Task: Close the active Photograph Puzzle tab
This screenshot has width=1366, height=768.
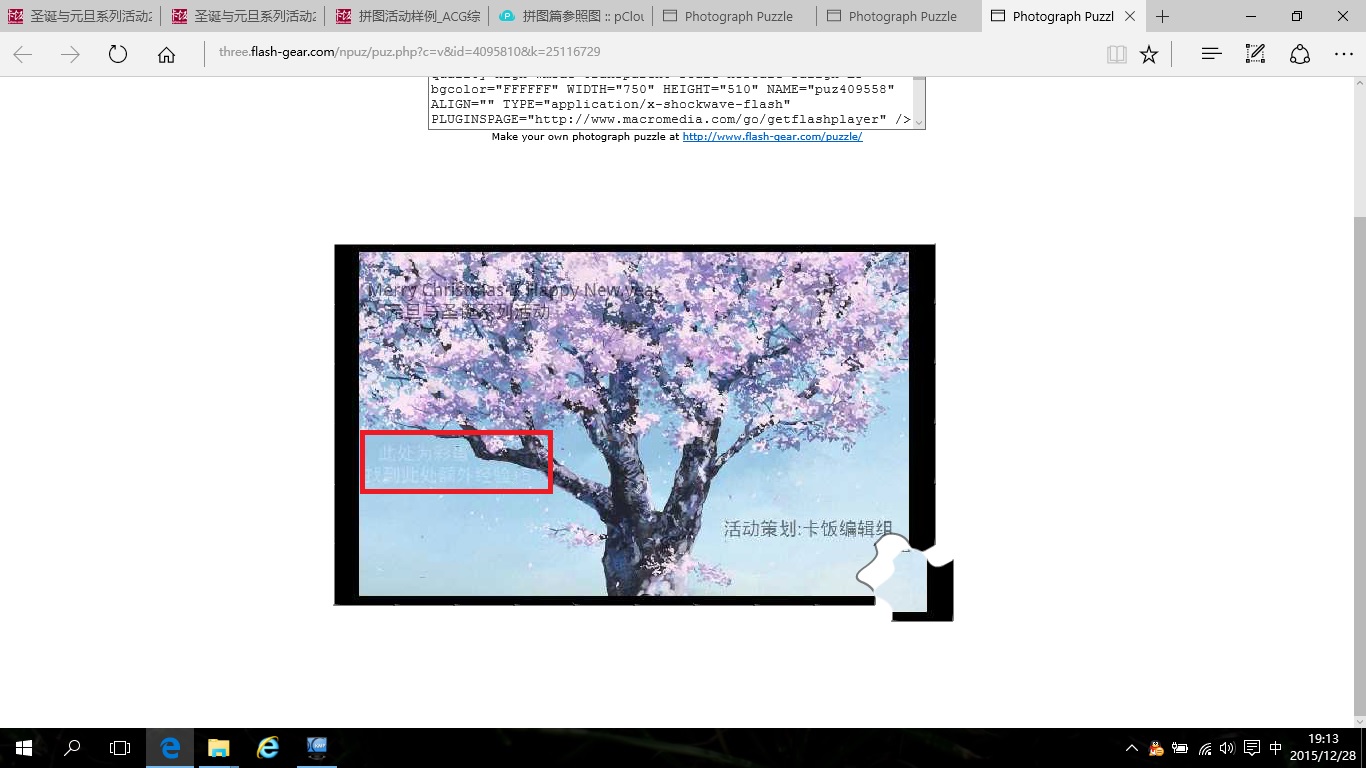Action: pos(1130,16)
